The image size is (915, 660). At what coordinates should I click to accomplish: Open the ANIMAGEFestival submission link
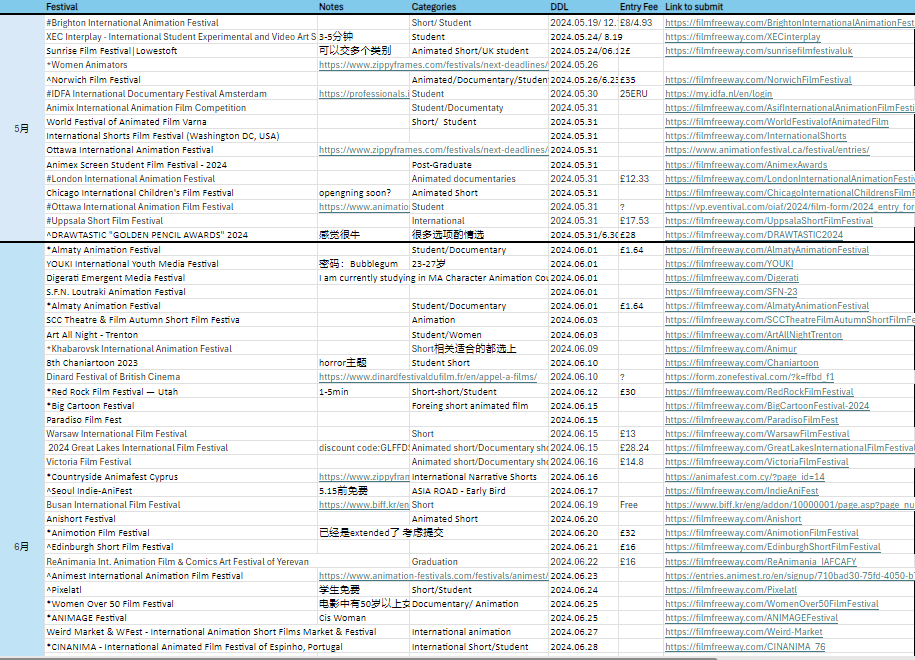pos(751,618)
